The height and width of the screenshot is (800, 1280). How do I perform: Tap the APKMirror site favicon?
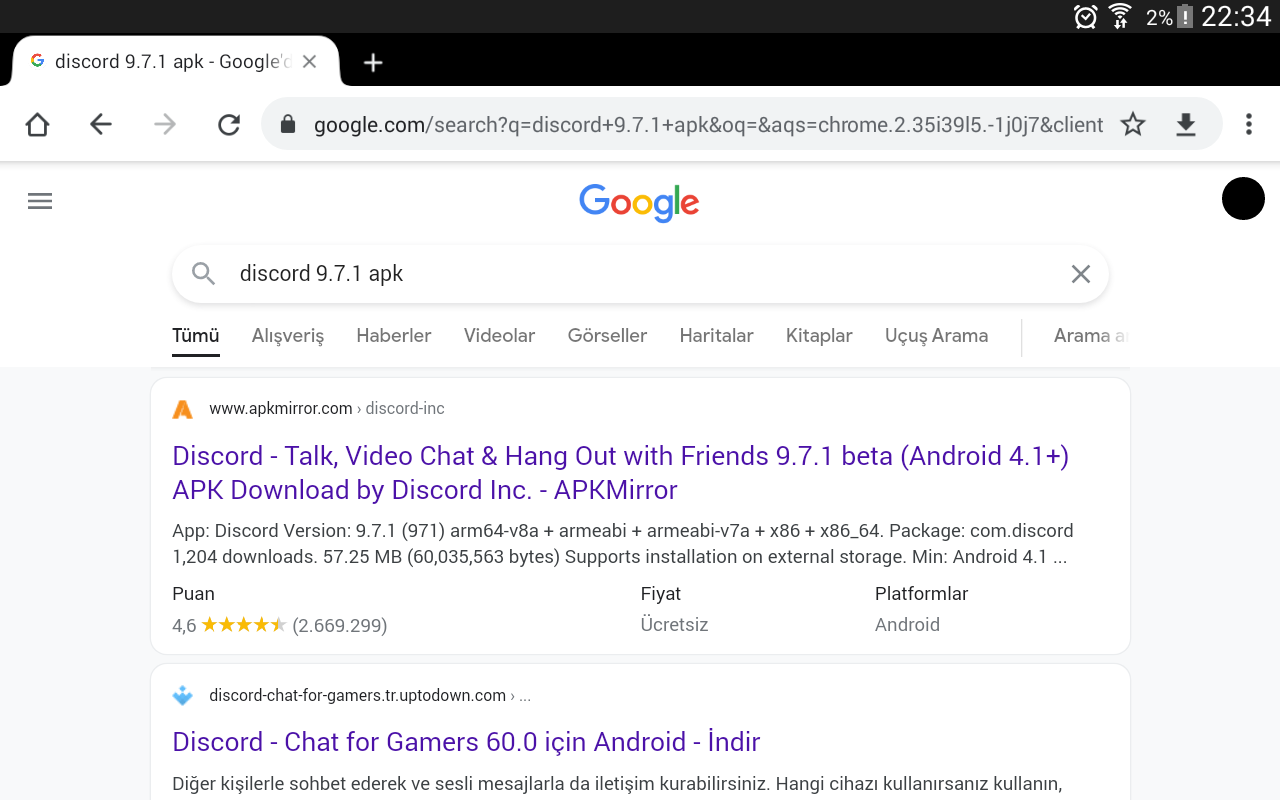(182, 409)
